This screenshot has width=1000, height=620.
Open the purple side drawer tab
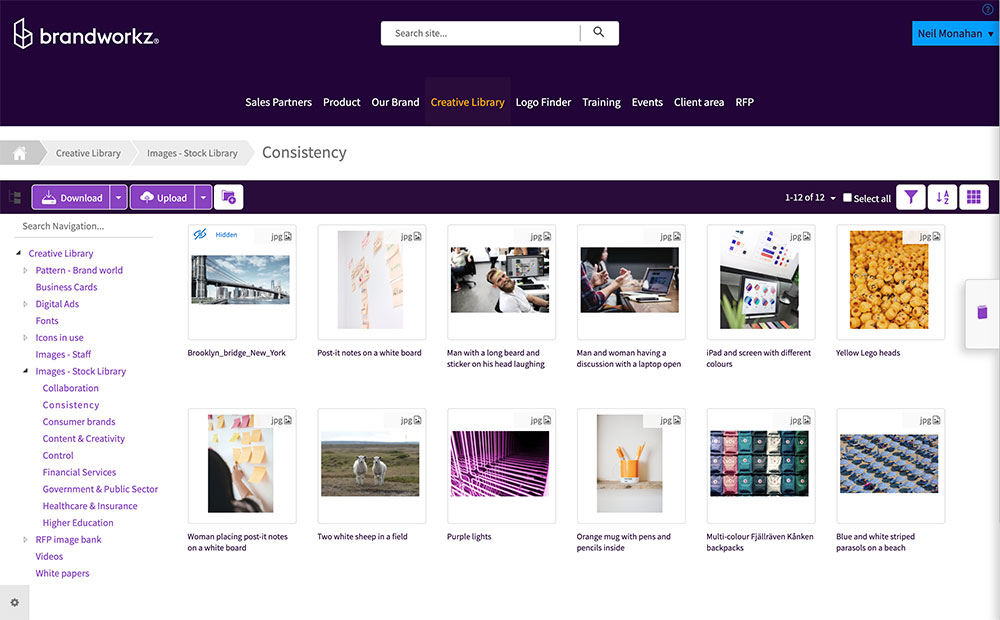[982, 313]
